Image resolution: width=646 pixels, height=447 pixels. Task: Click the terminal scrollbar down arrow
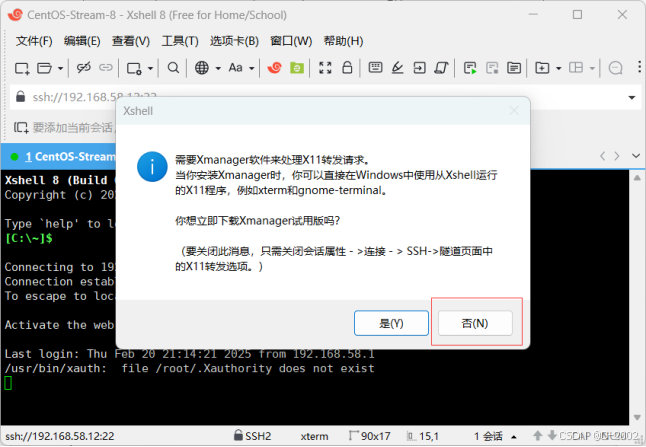(x=637, y=417)
